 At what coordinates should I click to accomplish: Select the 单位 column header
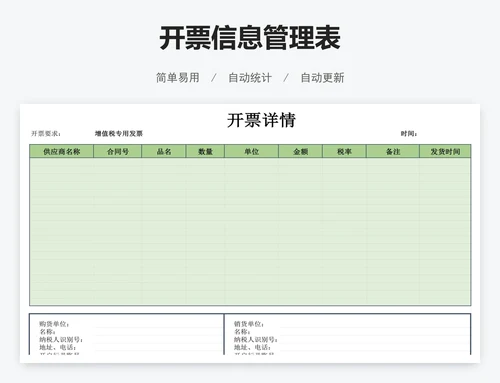click(x=252, y=151)
